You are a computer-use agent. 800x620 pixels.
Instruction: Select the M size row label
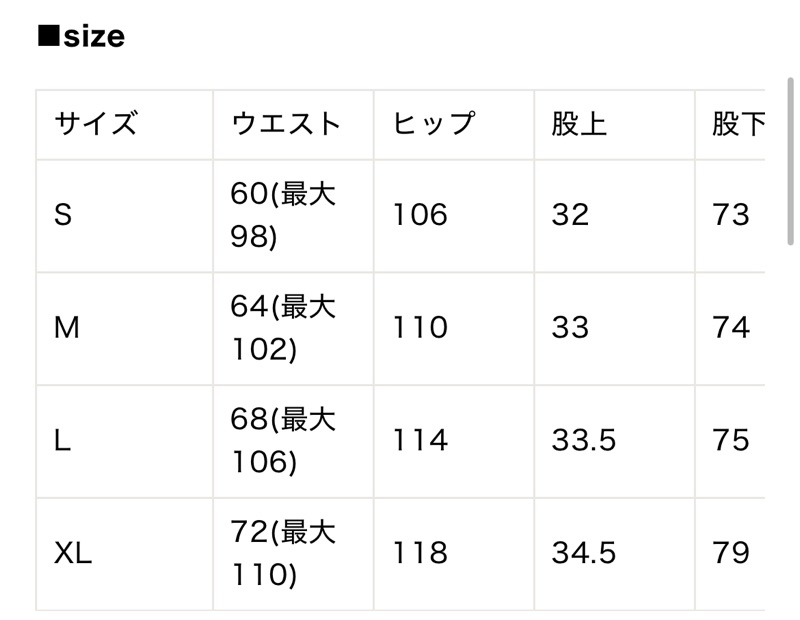(x=67, y=328)
